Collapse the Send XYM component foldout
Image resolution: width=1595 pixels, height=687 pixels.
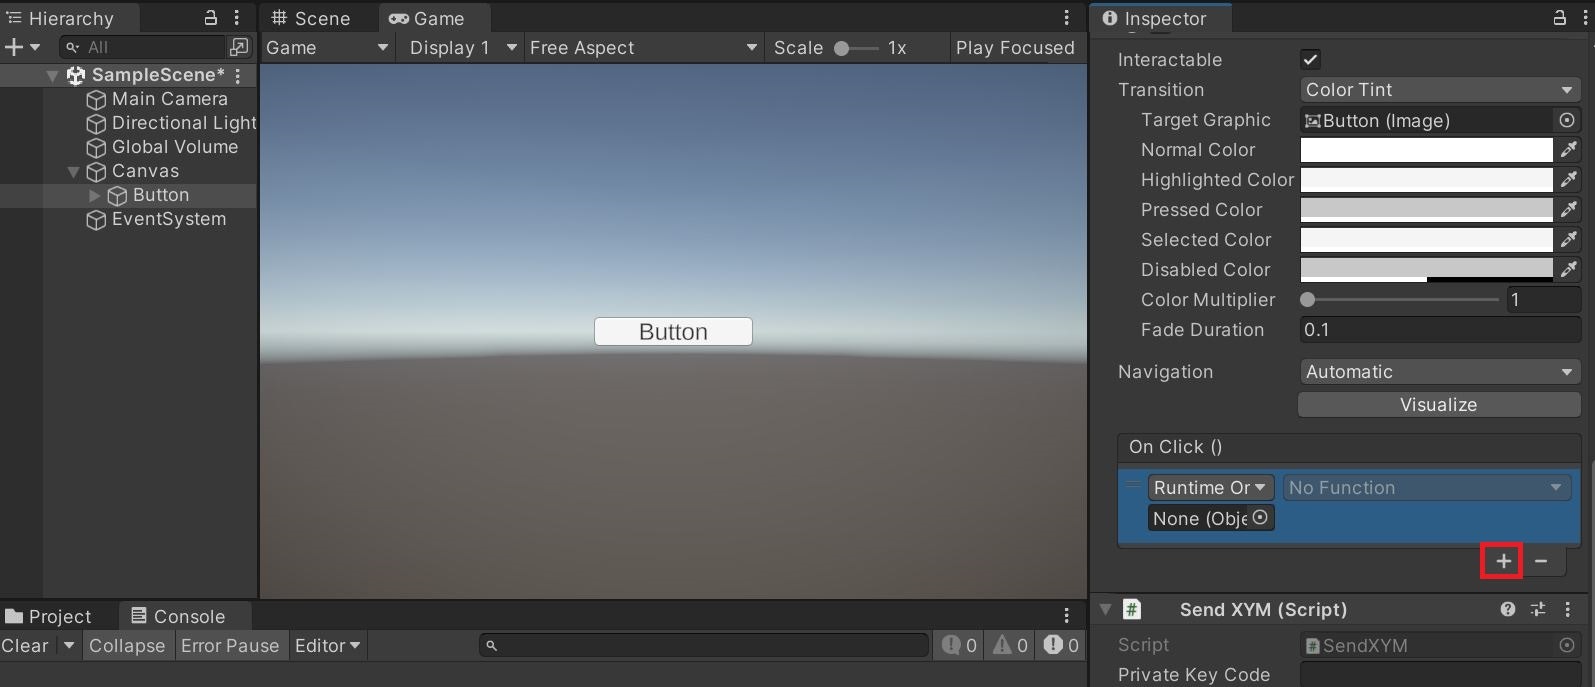point(1106,609)
